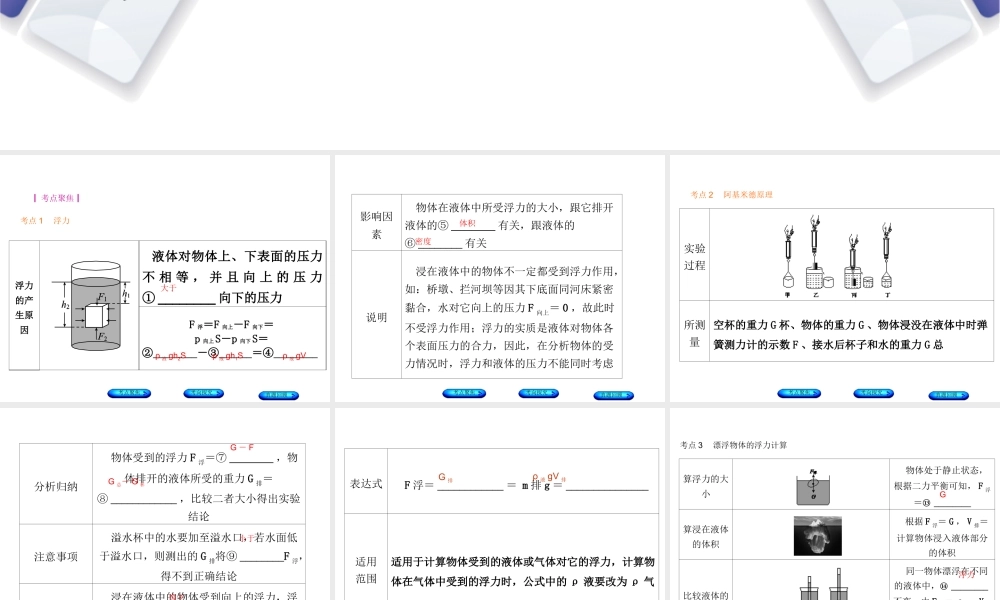Click the right blue button on the 阿基米德原理 slide
Viewport: 1000px width, 600px height.
948,395
